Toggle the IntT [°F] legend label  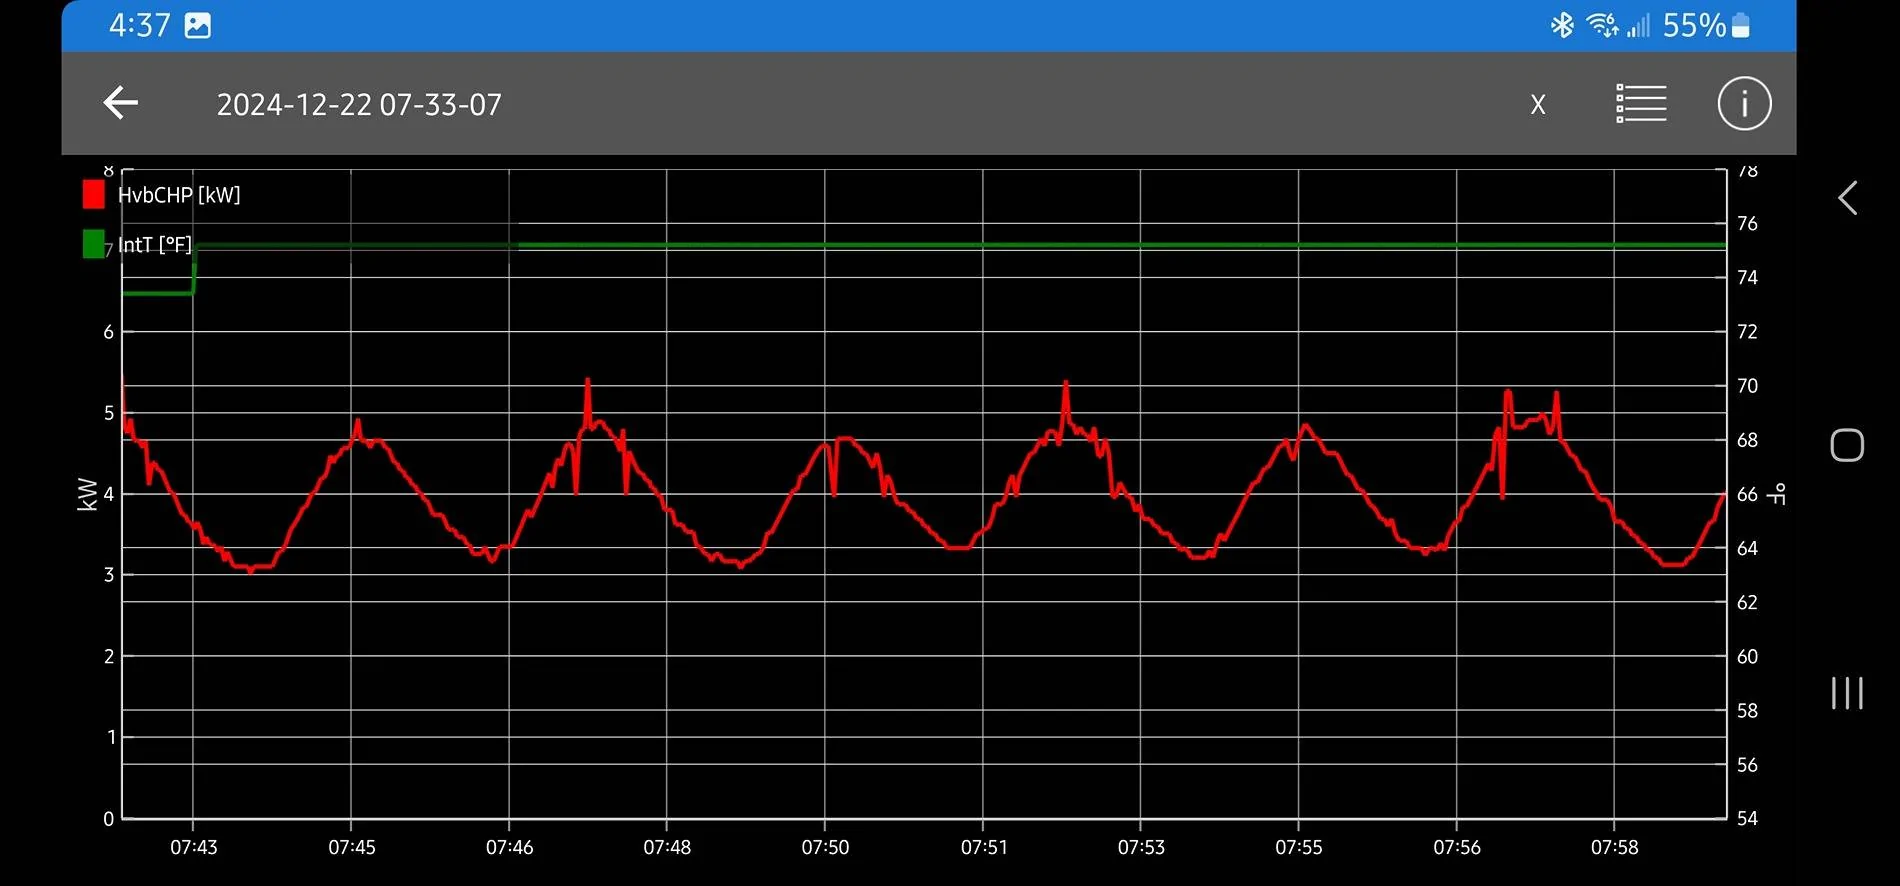155,245
